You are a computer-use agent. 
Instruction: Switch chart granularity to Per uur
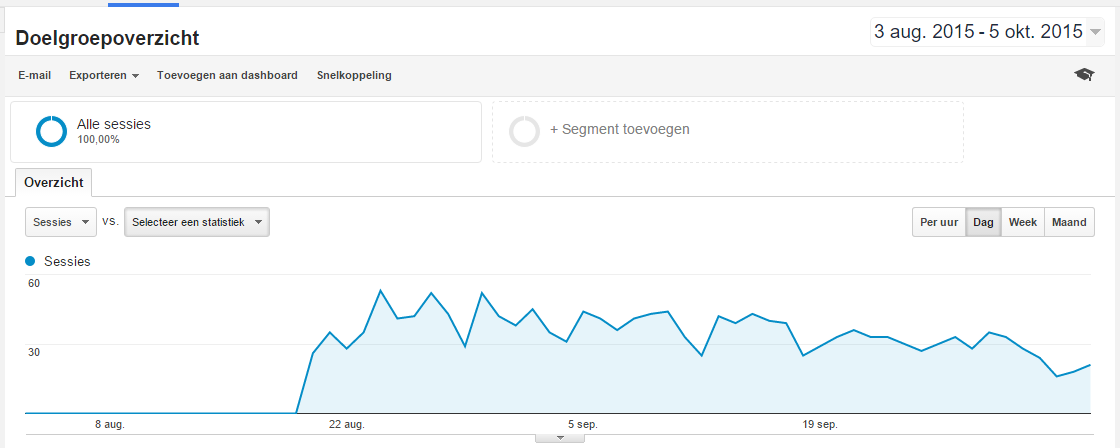[x=939, y=222]
